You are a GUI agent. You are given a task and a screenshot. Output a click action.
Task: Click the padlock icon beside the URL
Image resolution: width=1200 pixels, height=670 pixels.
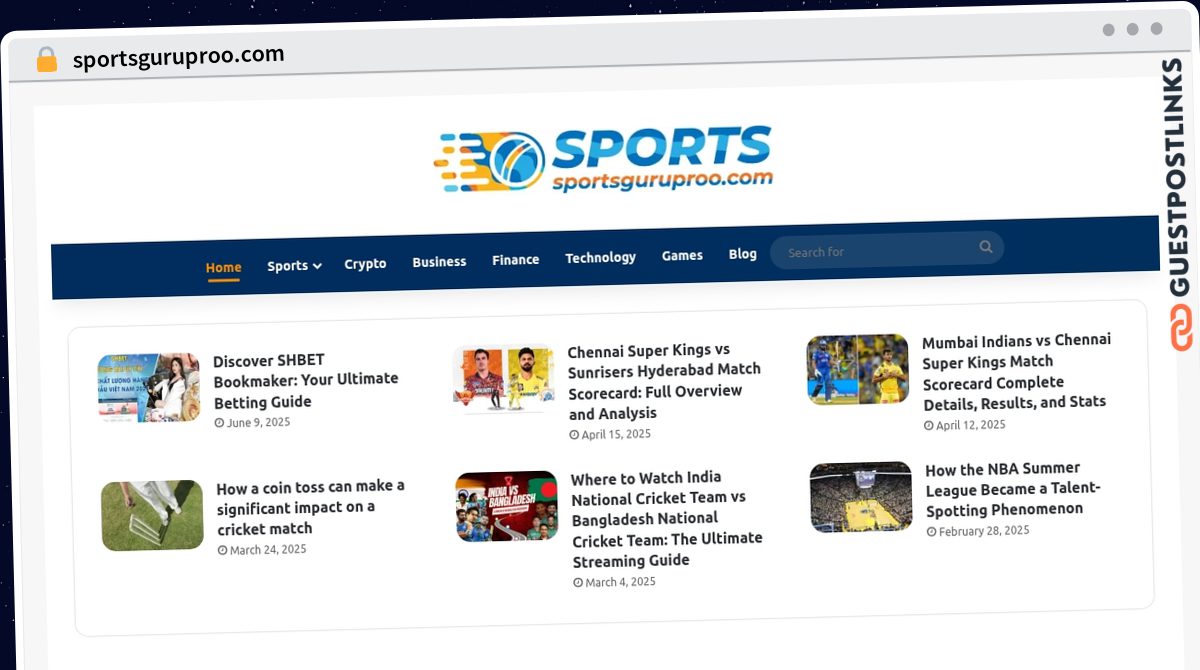click(47, 60)
